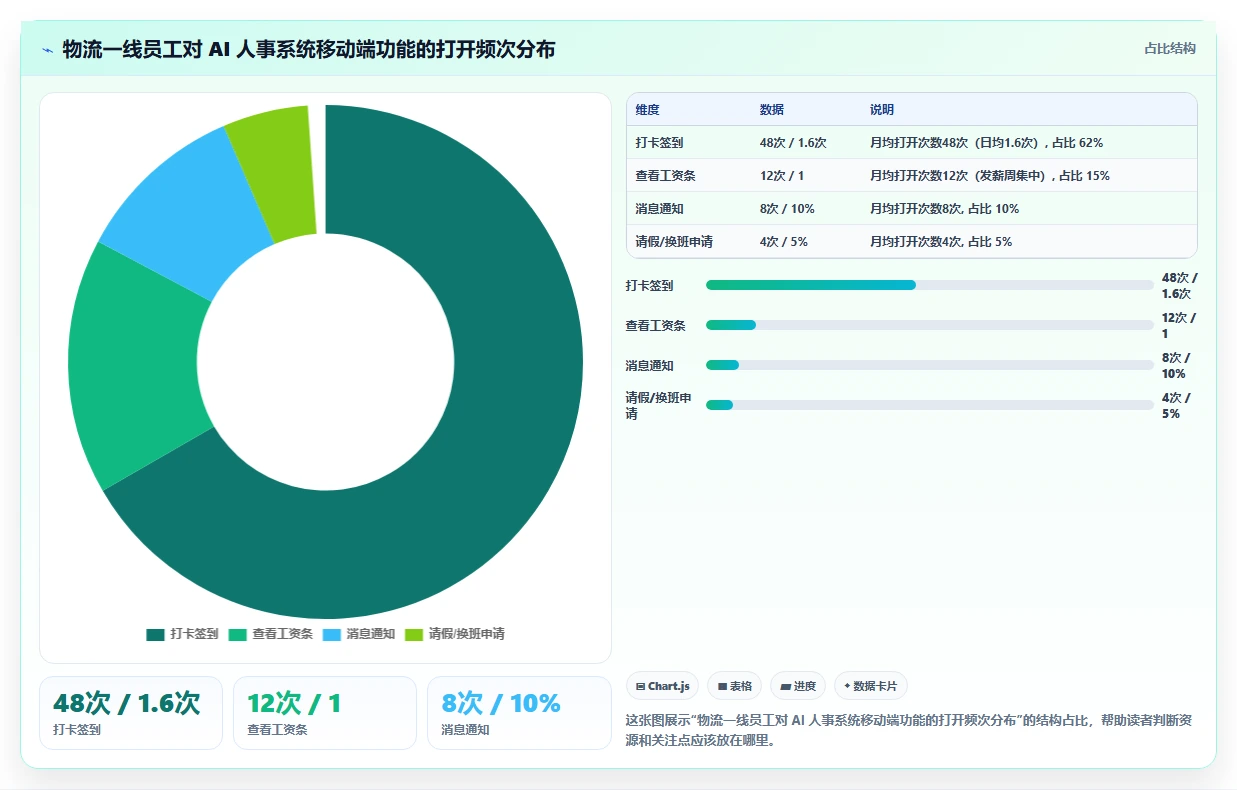Screen dimensions: 1237x790
Task: Click the summary paragraph under the tags
Action: (908, 731)
